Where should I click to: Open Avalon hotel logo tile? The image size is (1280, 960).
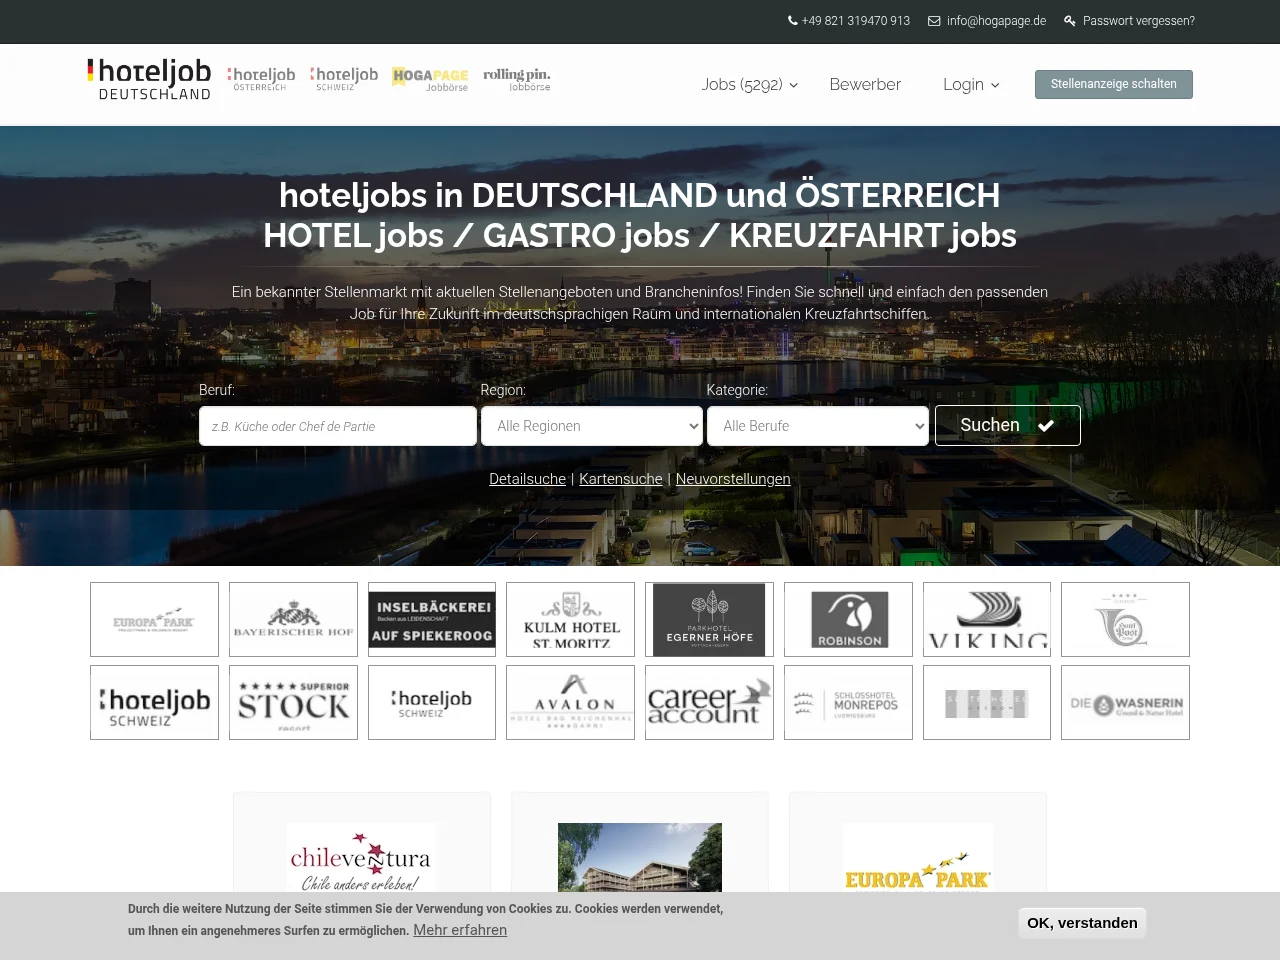(x=570, y=703)
